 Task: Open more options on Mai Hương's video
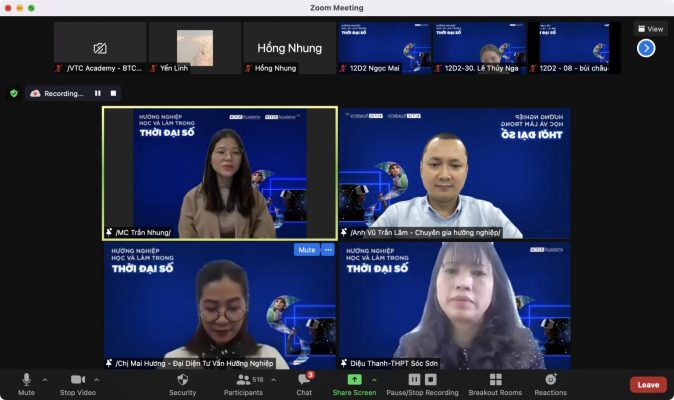pyautogui.click(x=327, y=250)
